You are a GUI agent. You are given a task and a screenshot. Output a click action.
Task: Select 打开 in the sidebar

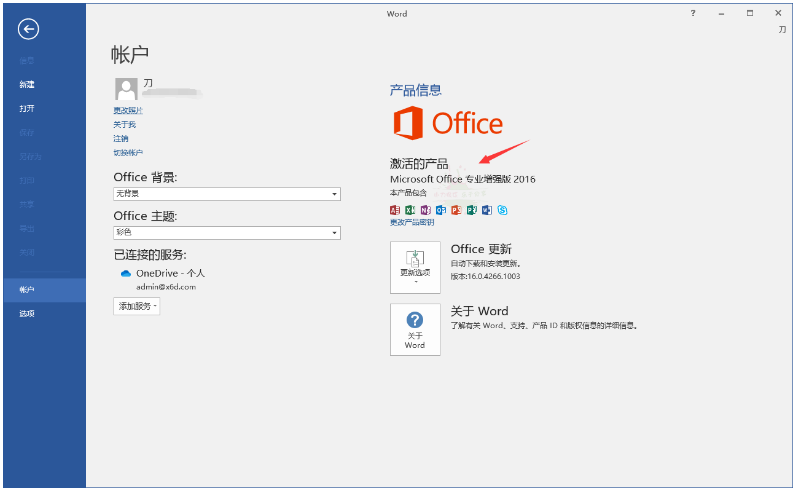(x=27, y=108)
